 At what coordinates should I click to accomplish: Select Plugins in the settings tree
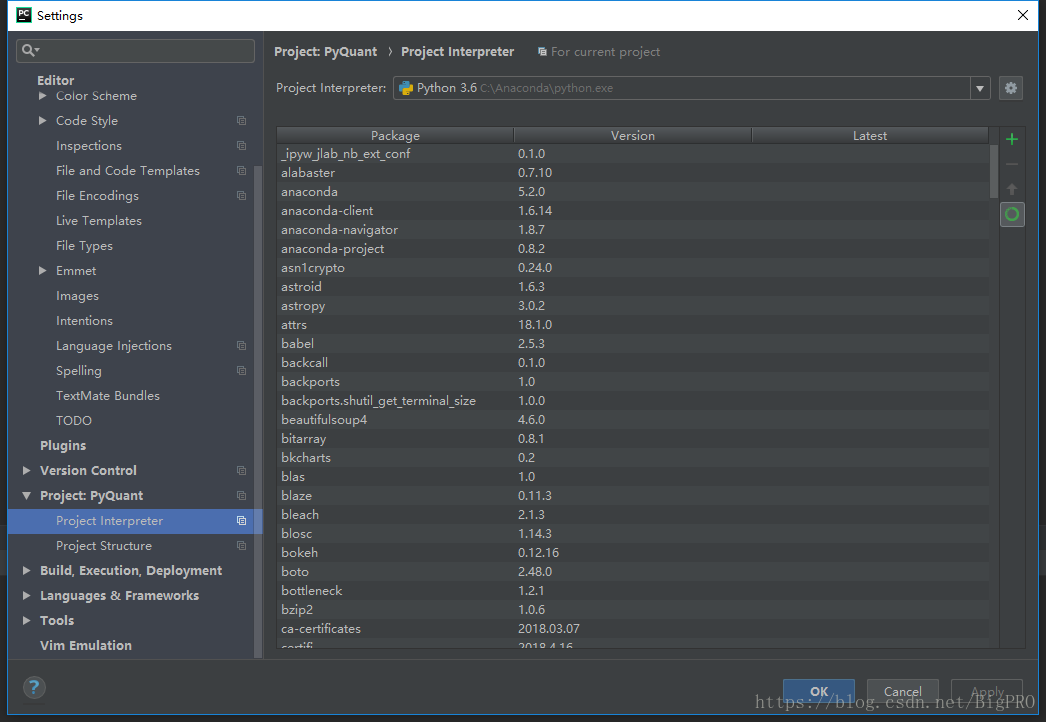[63, 445]
